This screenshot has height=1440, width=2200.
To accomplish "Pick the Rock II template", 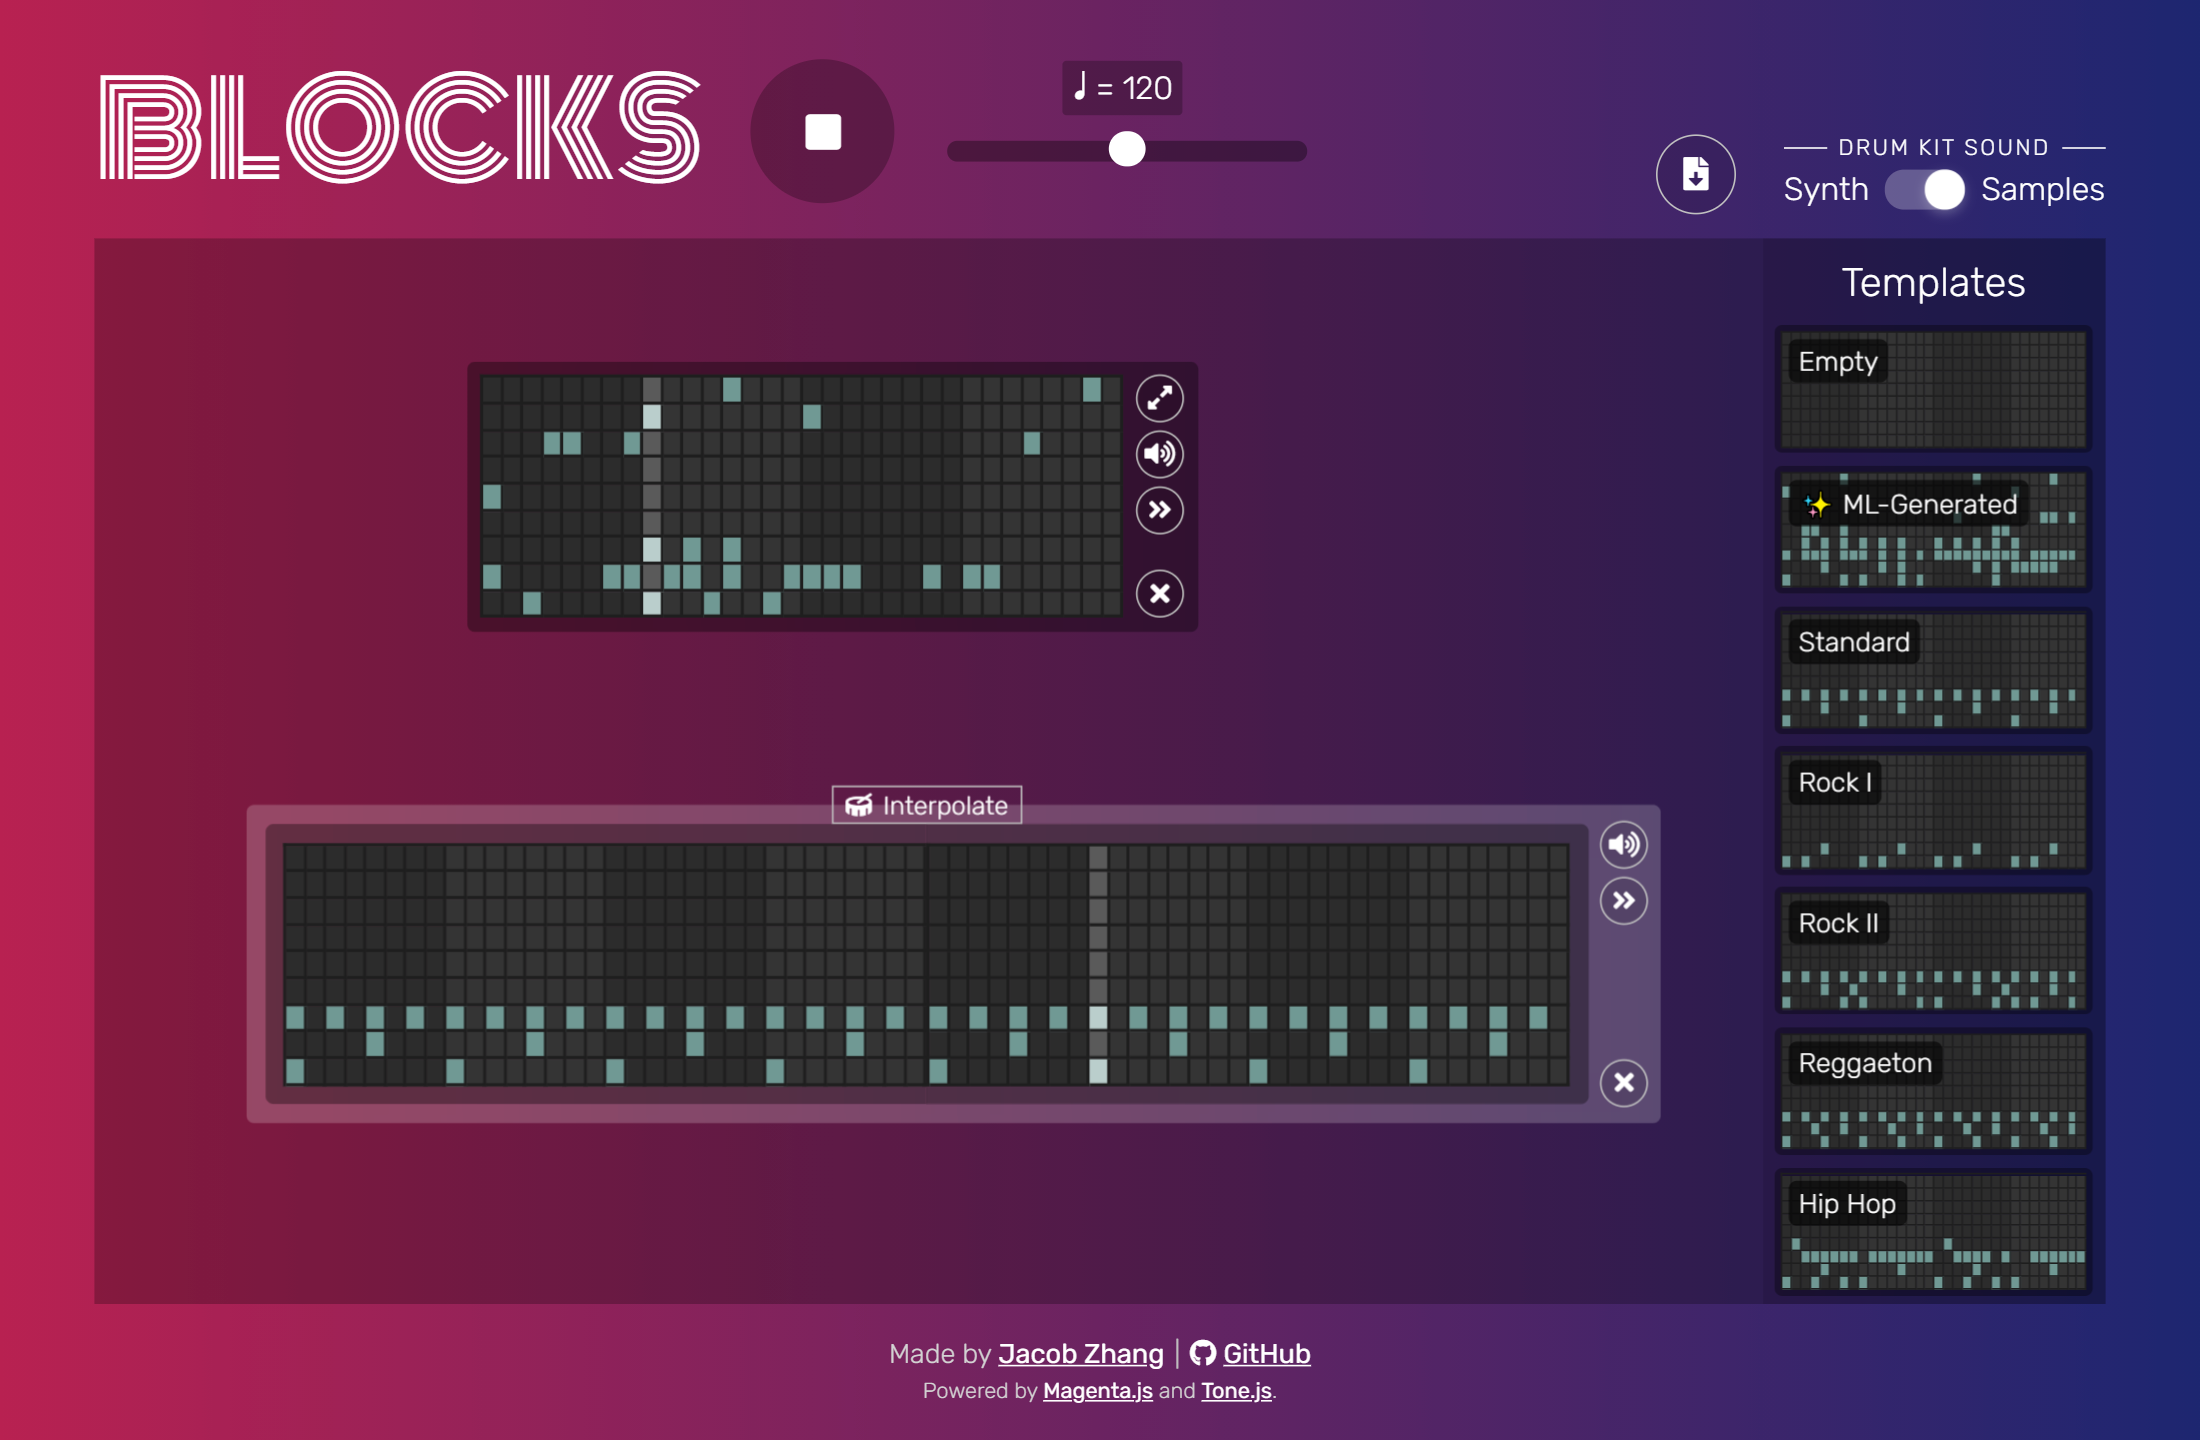I will (1932, 951).
